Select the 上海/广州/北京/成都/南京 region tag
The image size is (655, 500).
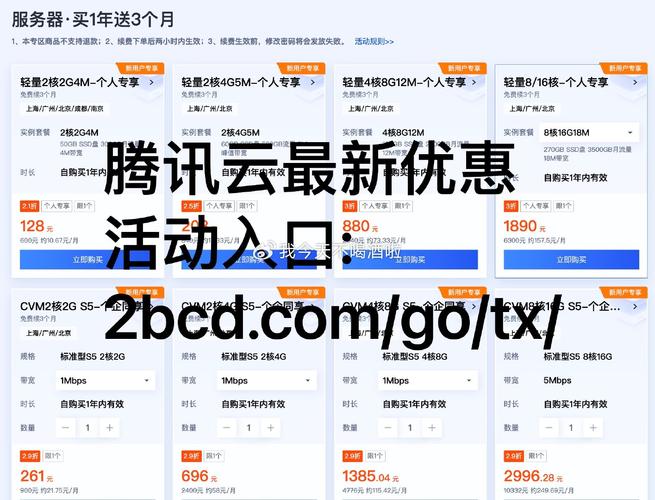(x=65, y=109)
